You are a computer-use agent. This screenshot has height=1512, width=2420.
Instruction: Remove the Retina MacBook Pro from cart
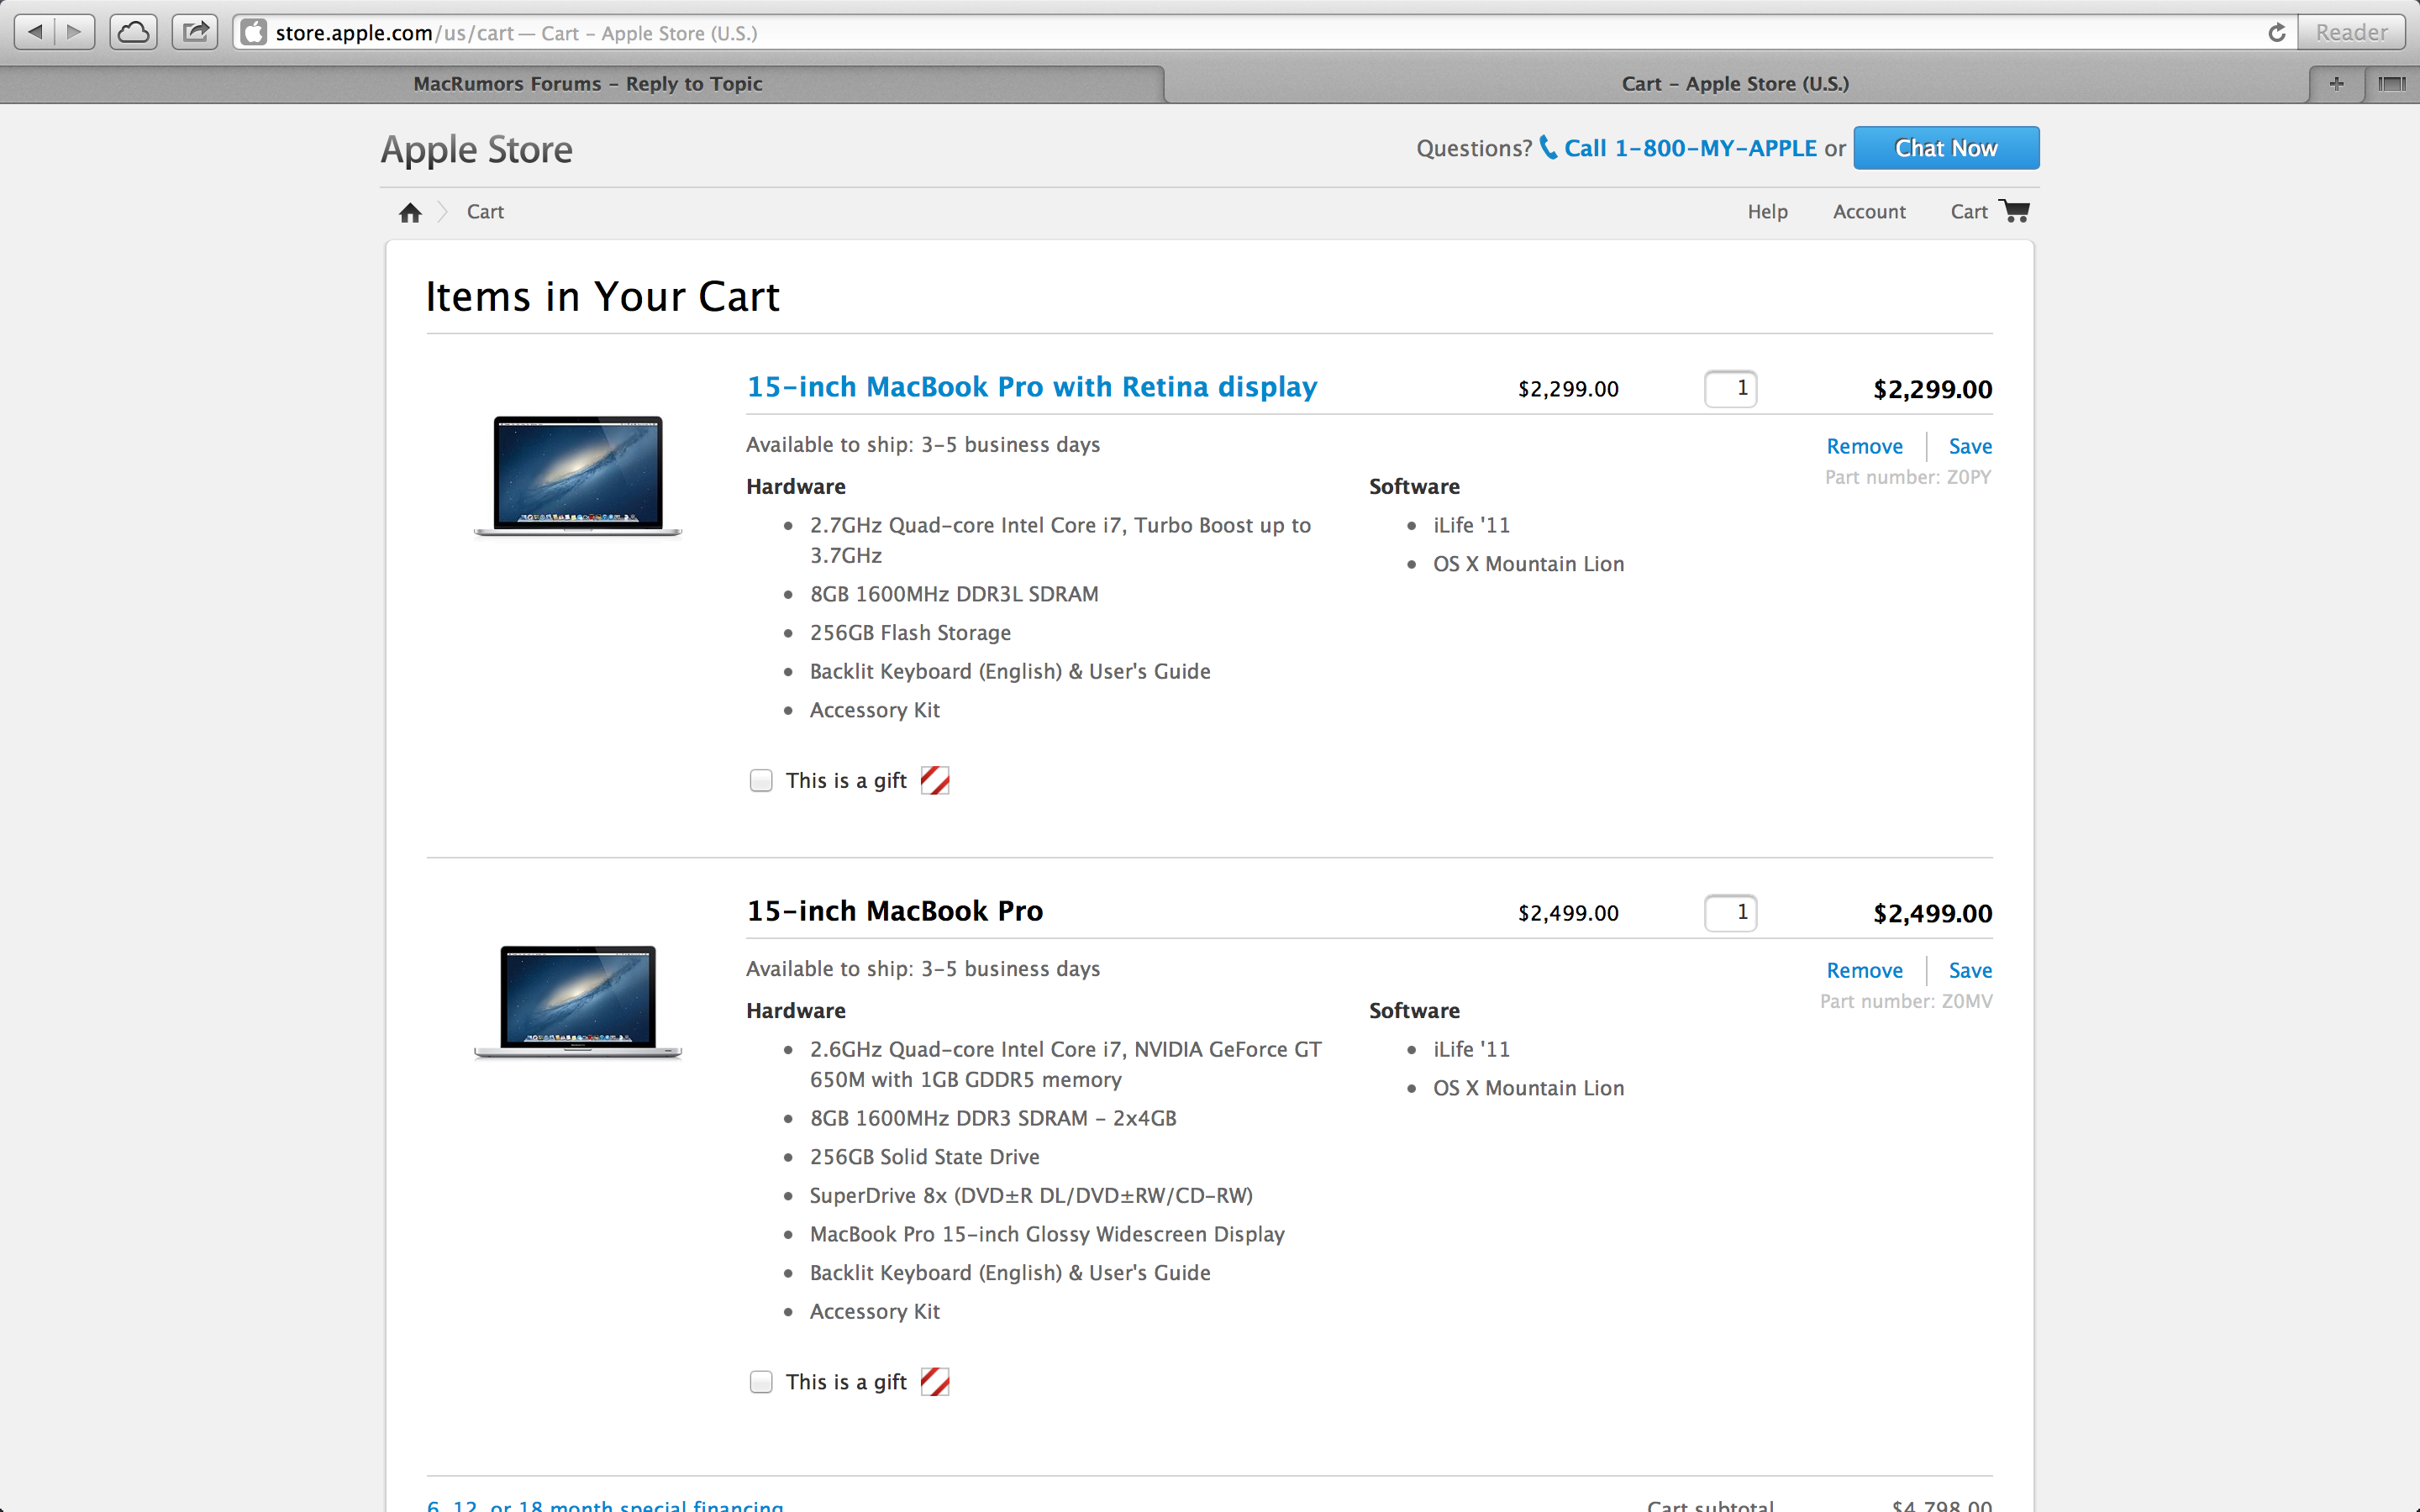[1864, 446]
